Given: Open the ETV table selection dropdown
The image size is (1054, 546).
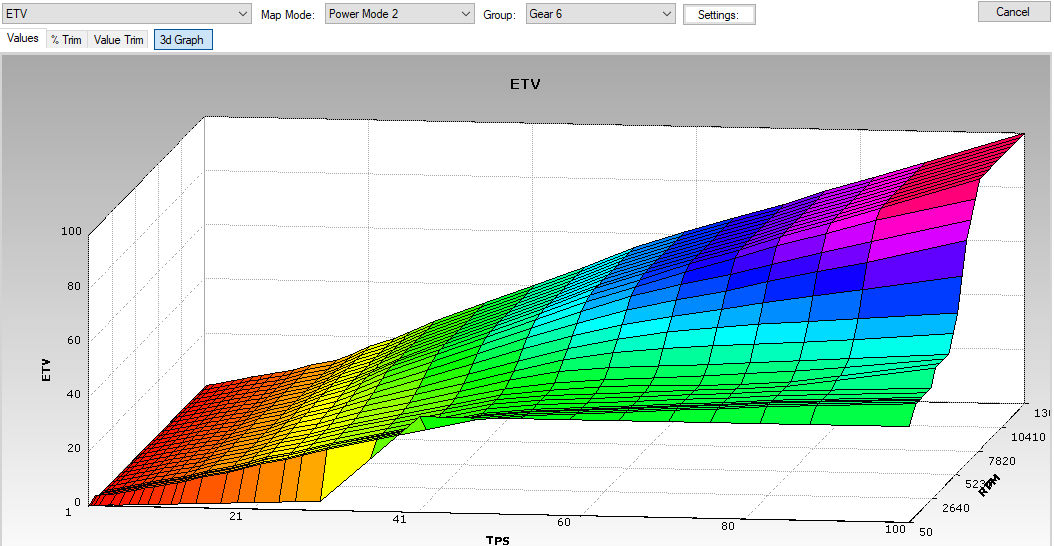Looking at the screenshot, I should click(126, 14).
